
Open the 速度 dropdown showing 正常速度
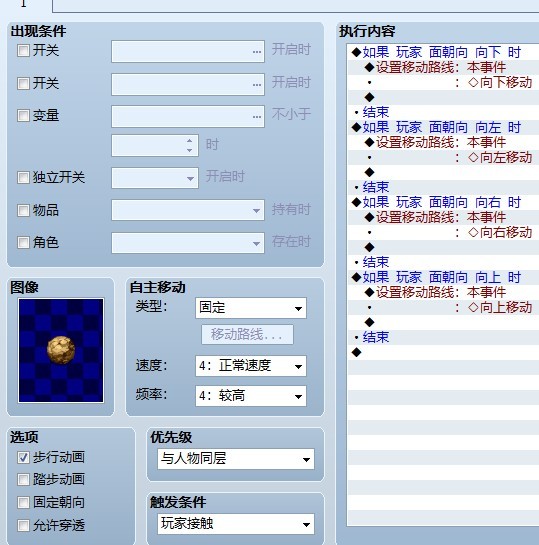pos(251,366)
